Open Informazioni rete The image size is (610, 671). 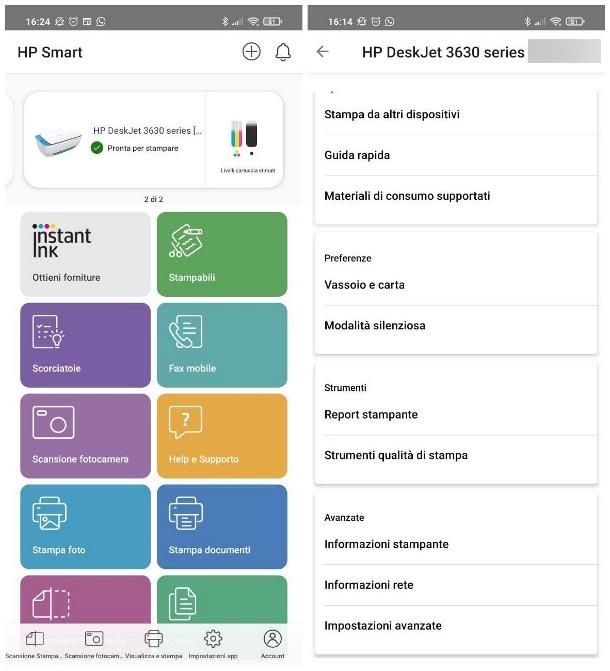456,585
